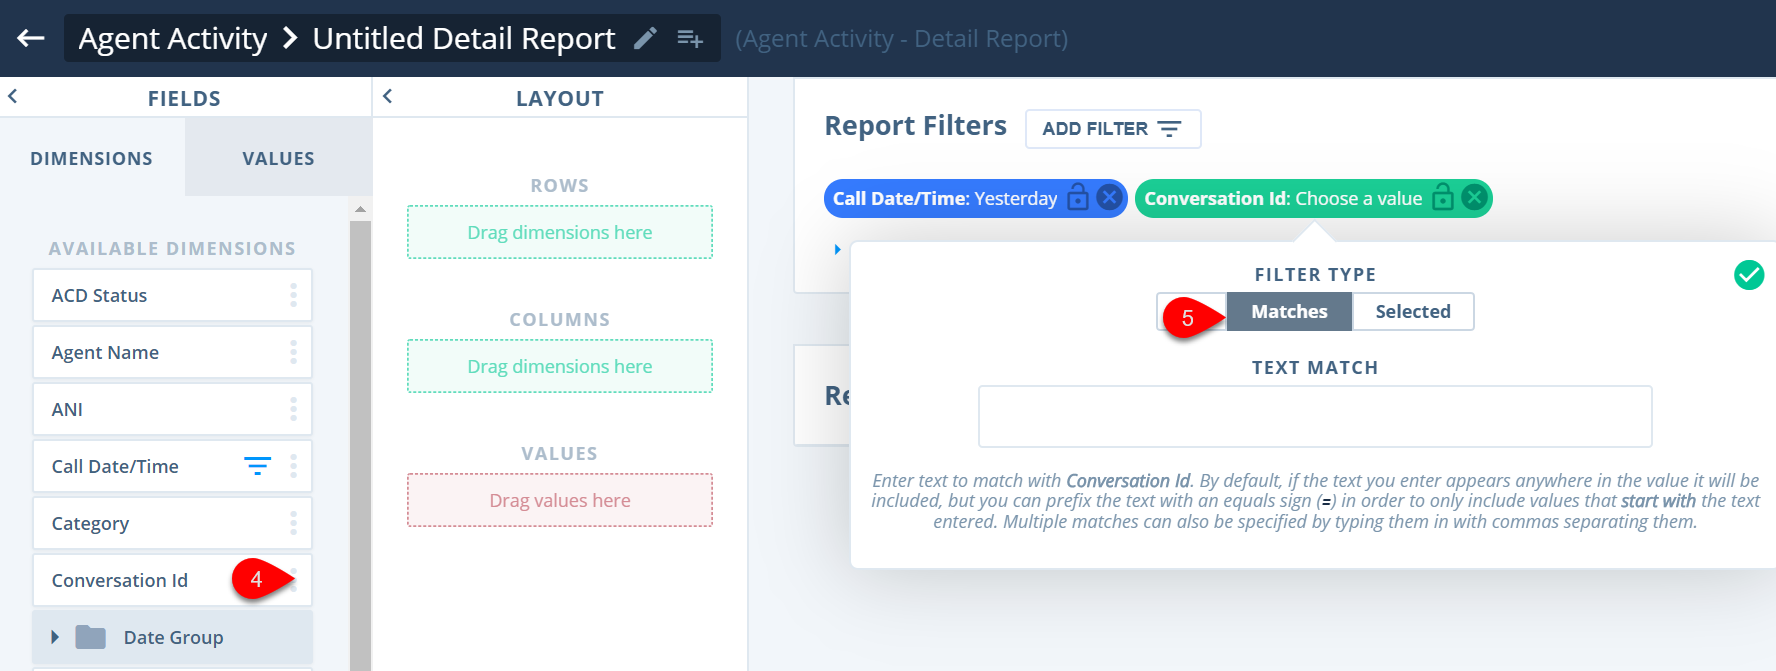
Task: Click the Add Filter button
Action: 1113,129
